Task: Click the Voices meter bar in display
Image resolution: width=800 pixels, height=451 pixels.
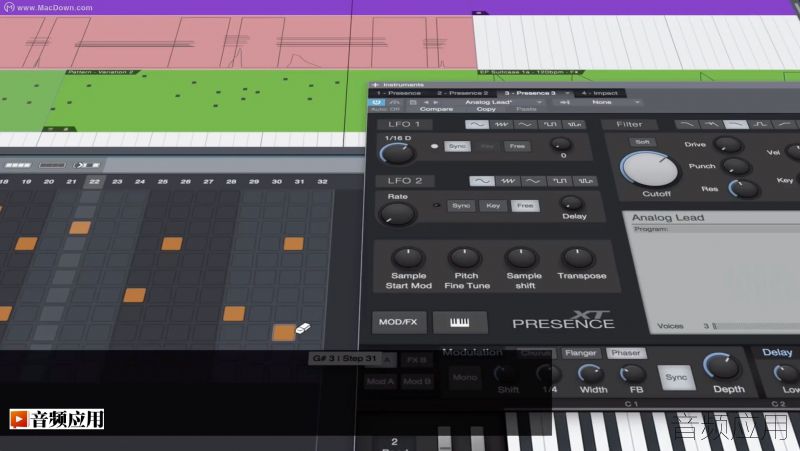Action: [756, 326]
